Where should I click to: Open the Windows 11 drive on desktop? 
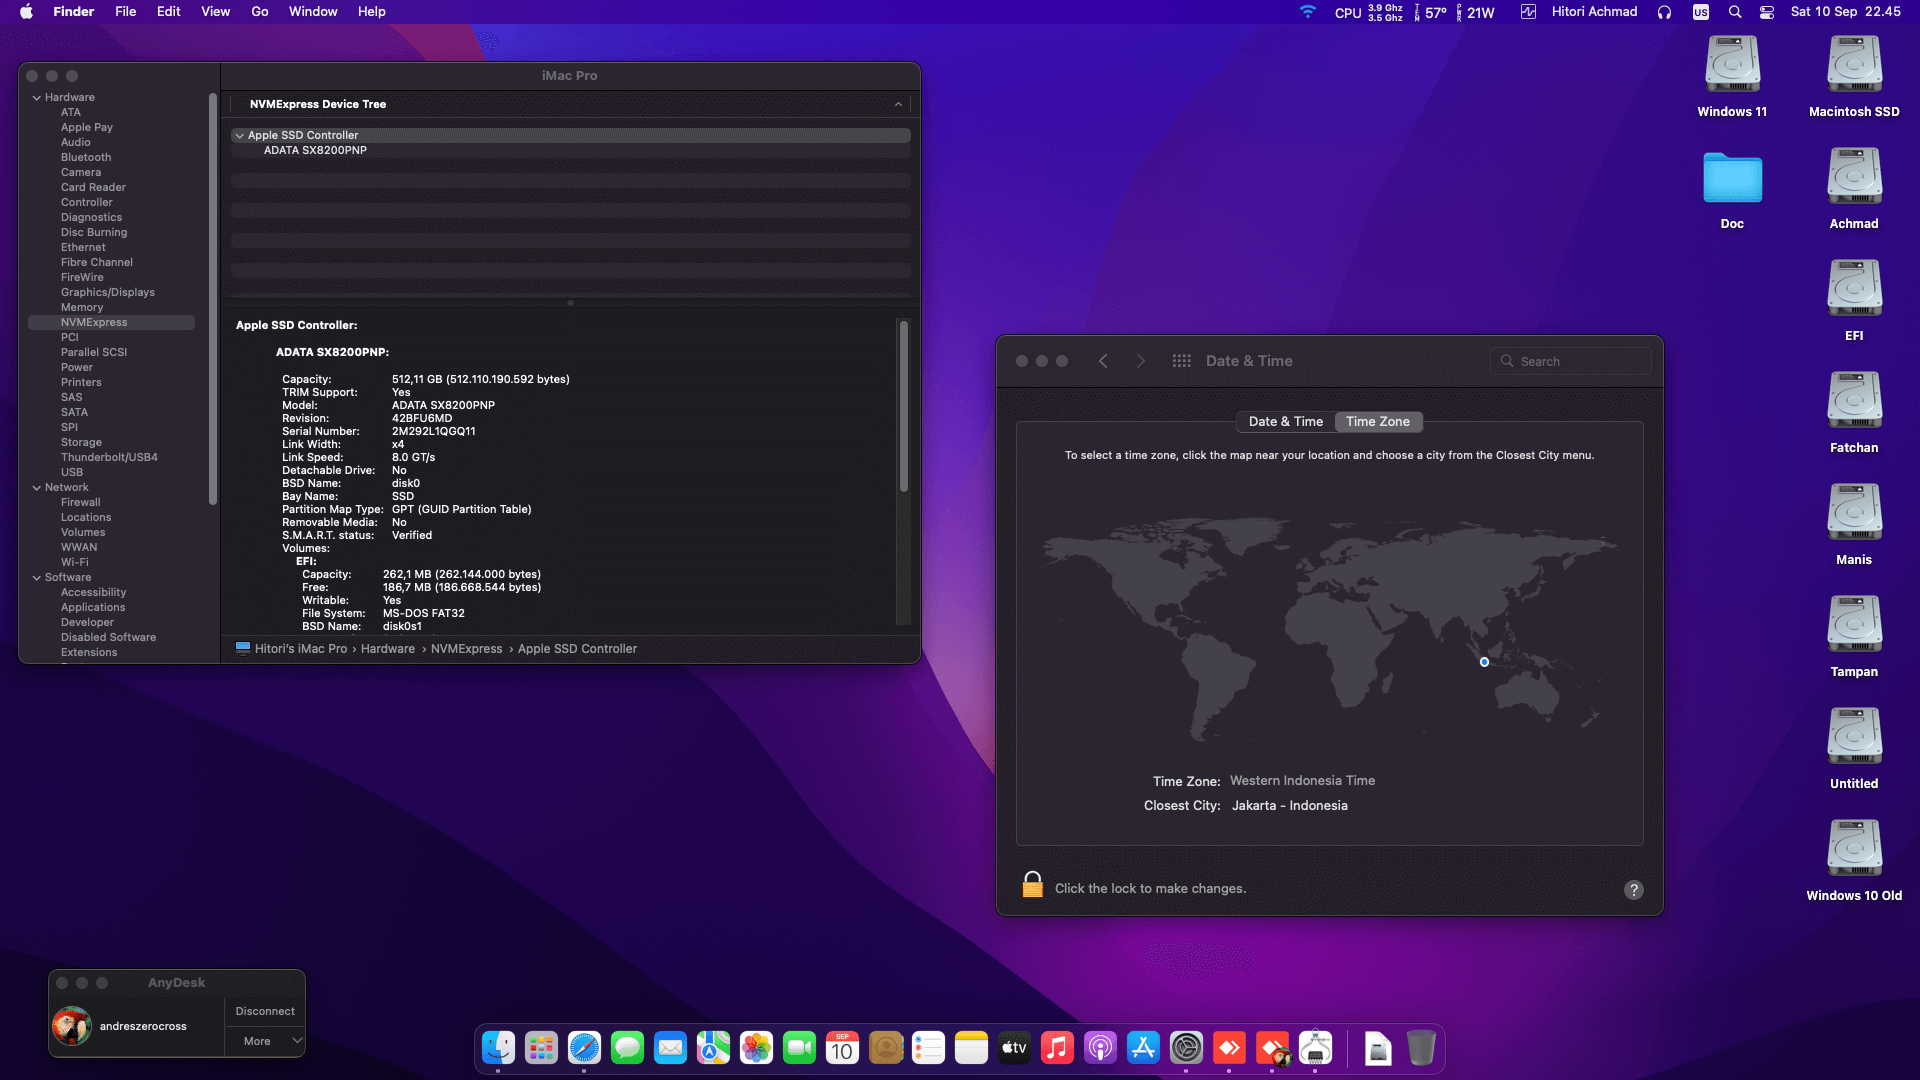(x=1732, y=66)
